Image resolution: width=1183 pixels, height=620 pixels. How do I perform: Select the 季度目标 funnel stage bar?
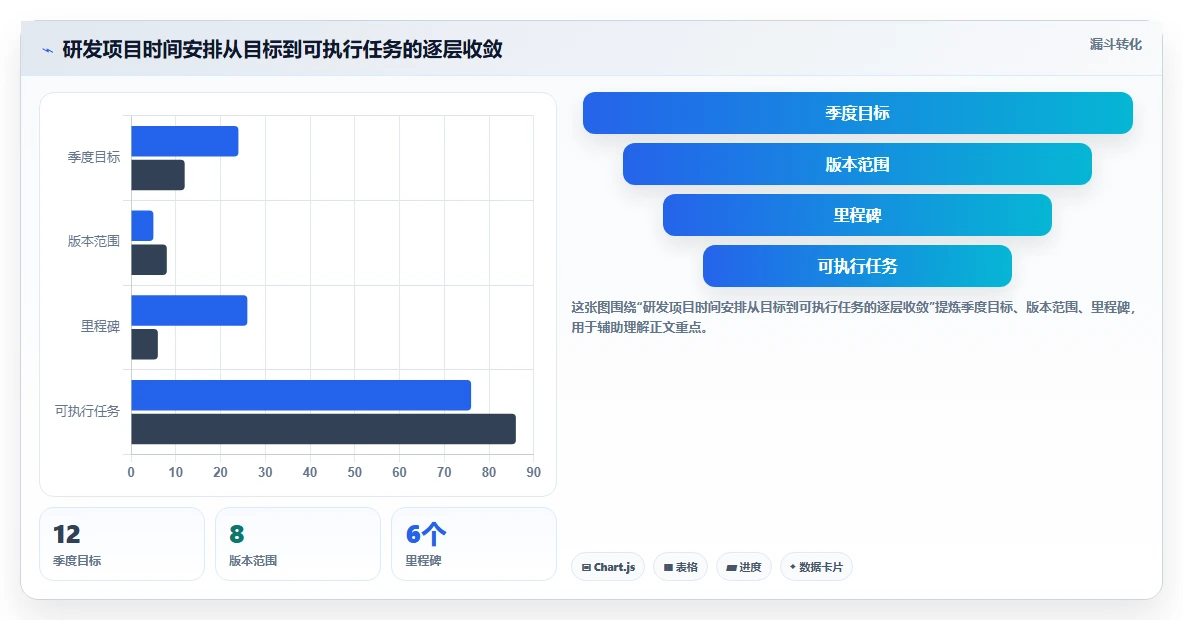tap(857, 113)
